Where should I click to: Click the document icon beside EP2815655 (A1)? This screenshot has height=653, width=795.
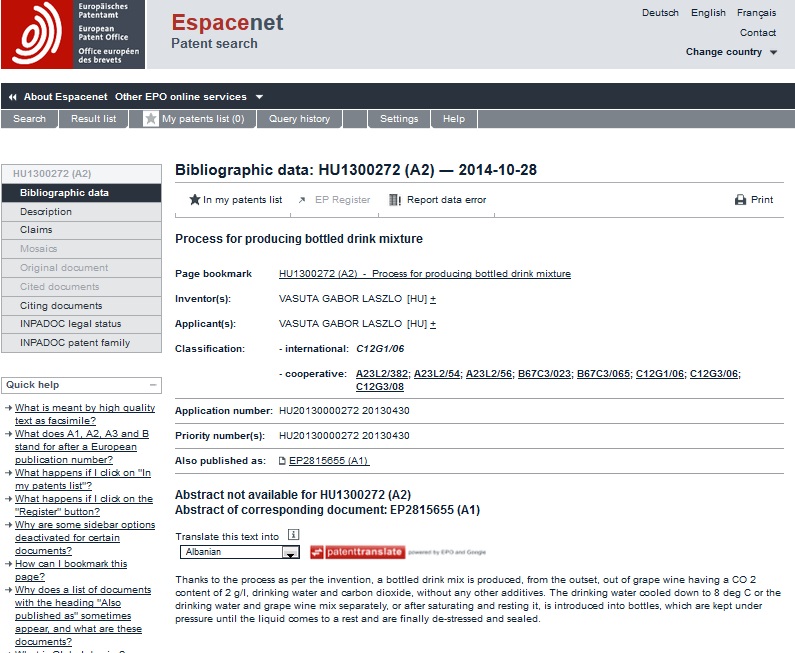click(282, 461)
